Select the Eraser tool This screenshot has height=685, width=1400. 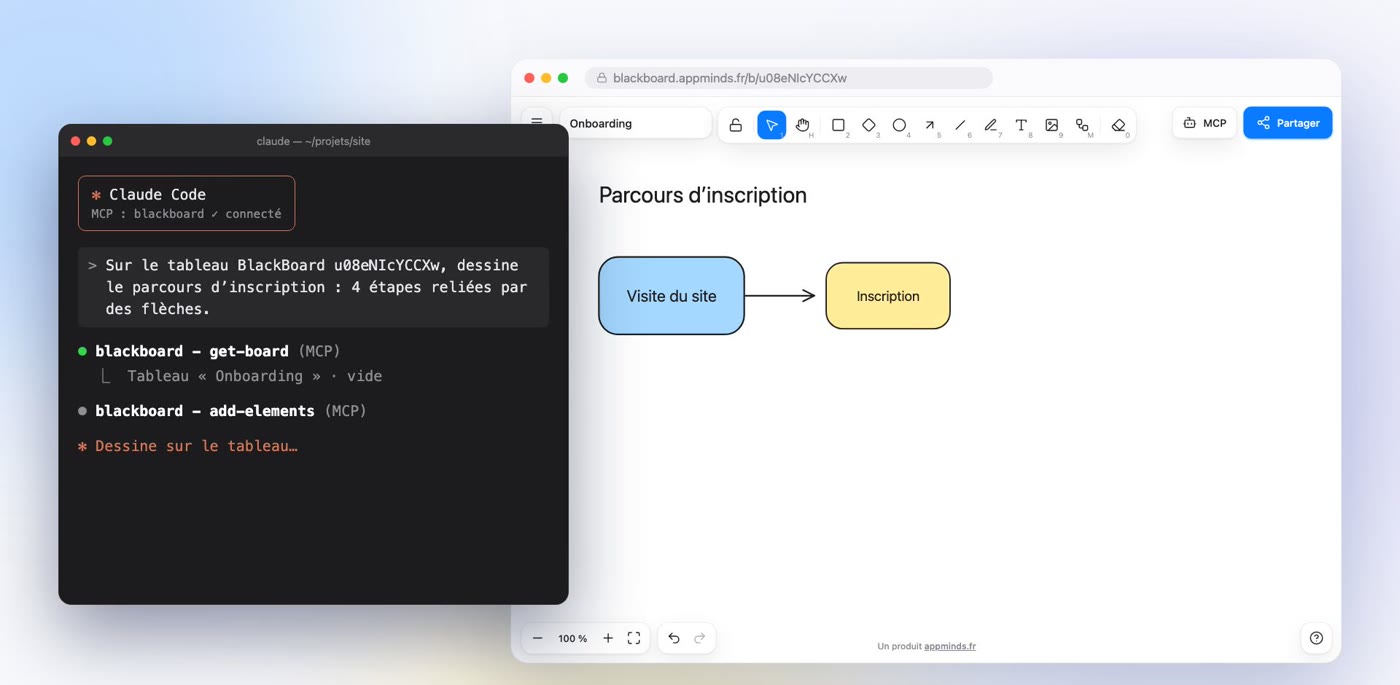[1118, 125]
